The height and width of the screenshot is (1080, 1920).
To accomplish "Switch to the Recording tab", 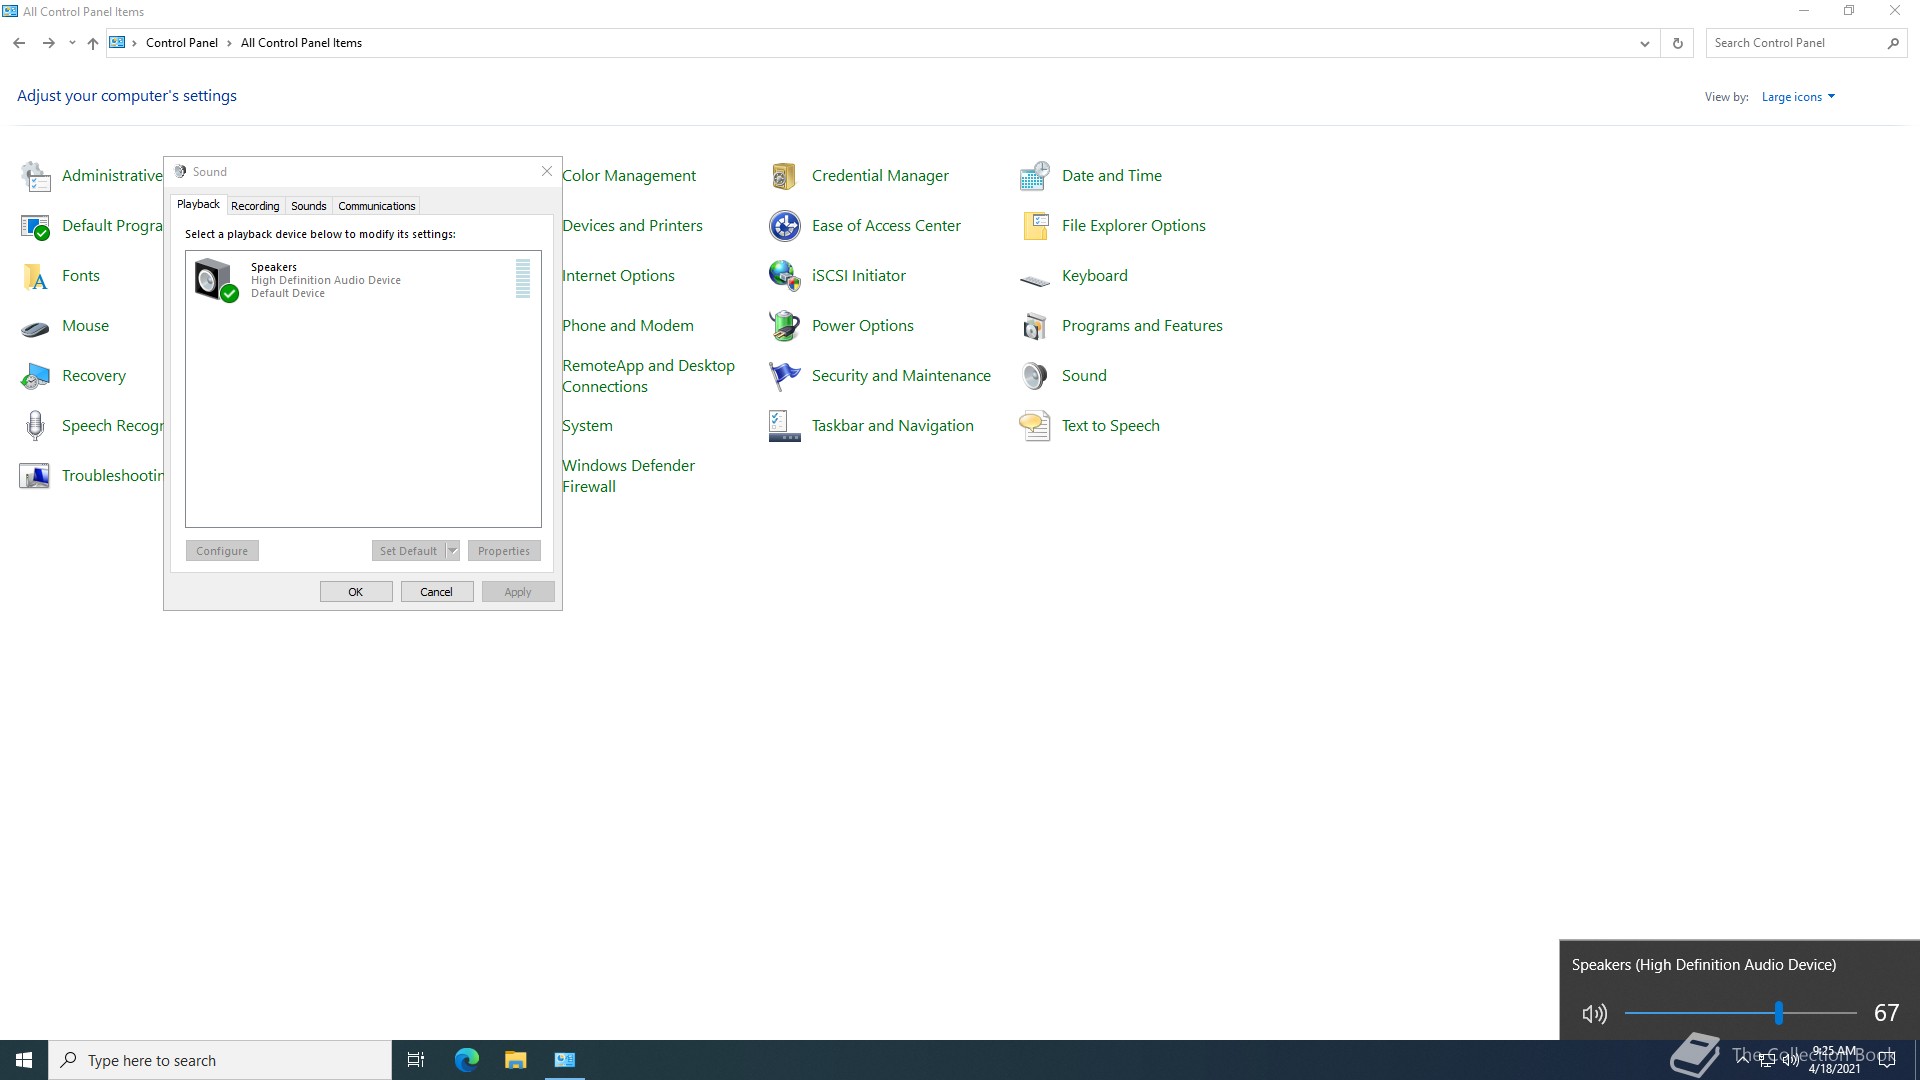I will 255,206.
